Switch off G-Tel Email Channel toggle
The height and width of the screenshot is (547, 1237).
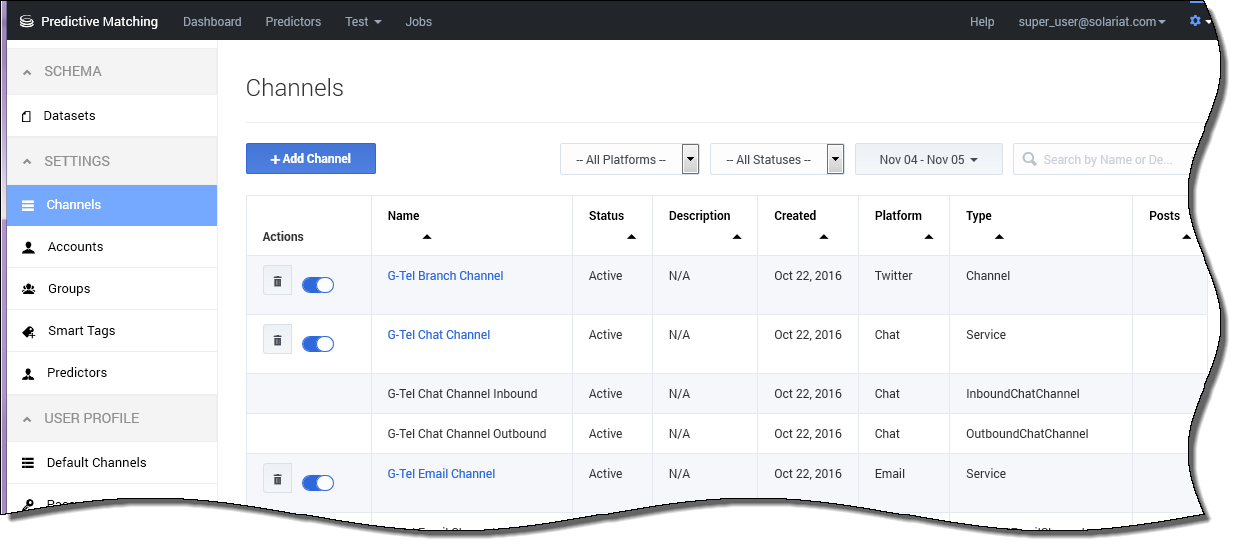point(318,483)
